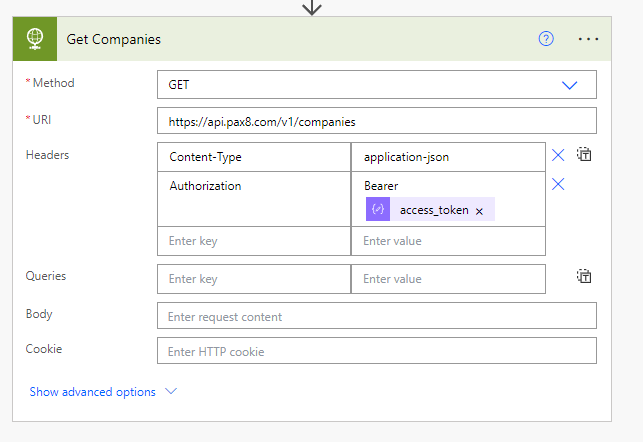Click the URI field with pax8 URL
The image size is (643, 442).
(376, 121)
